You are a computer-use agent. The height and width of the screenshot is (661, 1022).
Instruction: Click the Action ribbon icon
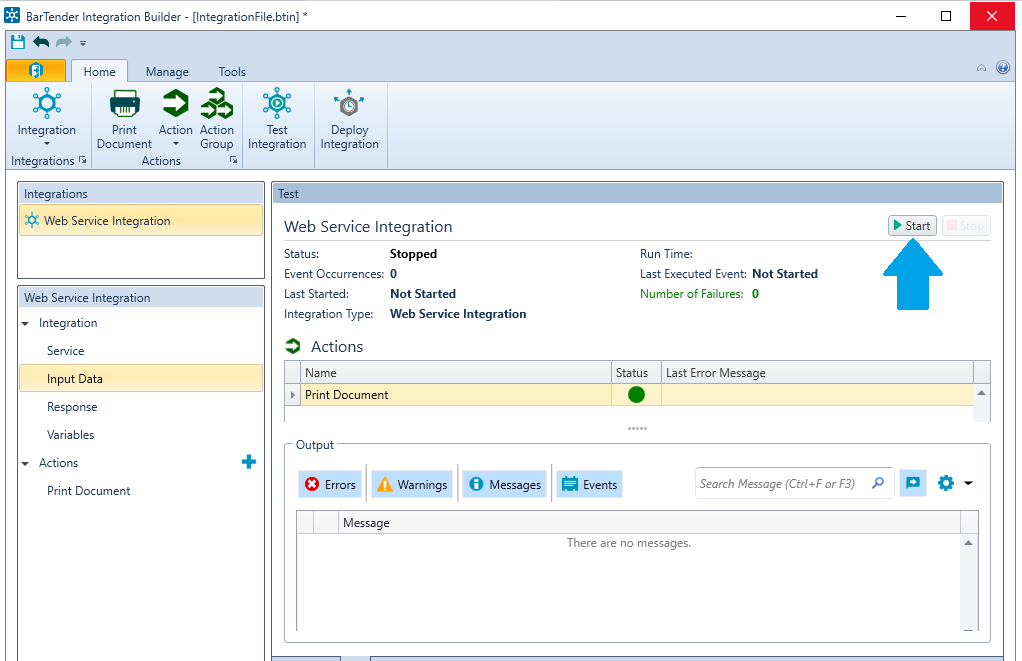point(175,104)
